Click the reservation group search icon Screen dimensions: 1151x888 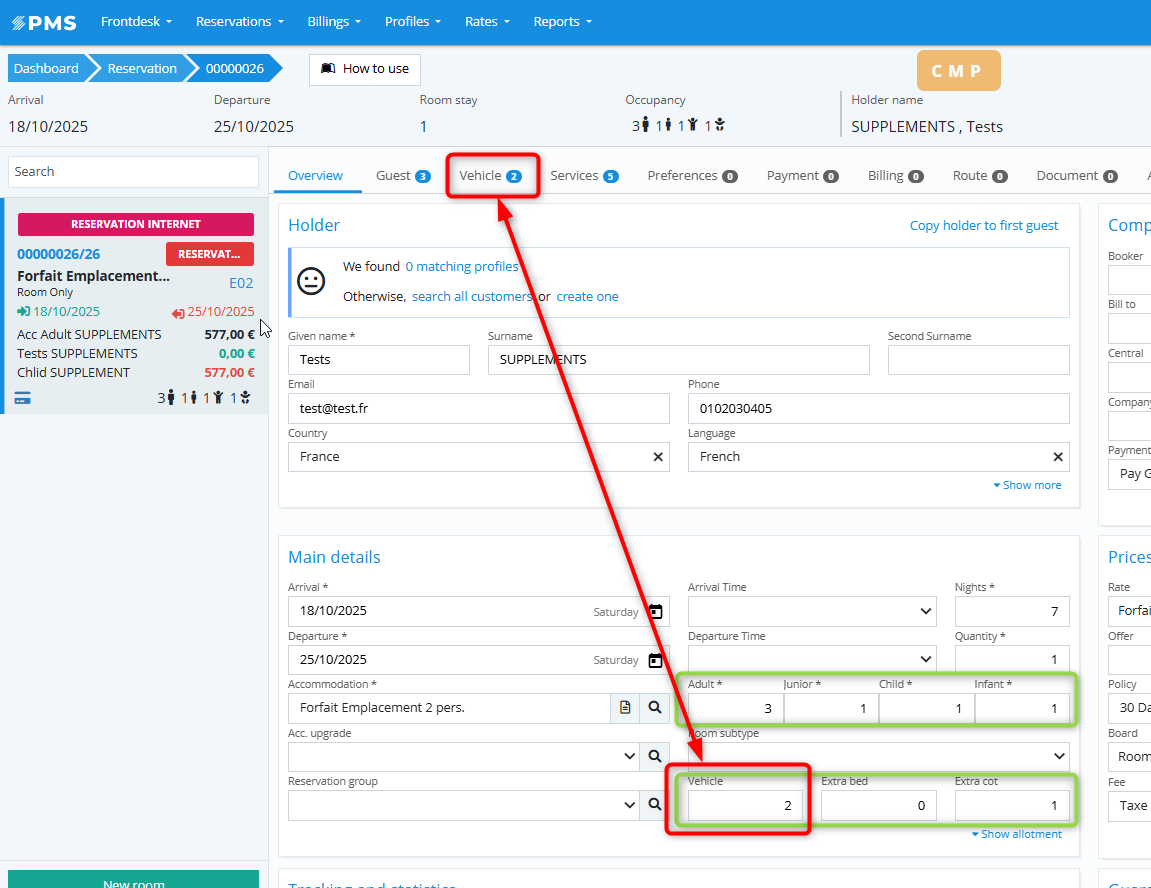655,804
